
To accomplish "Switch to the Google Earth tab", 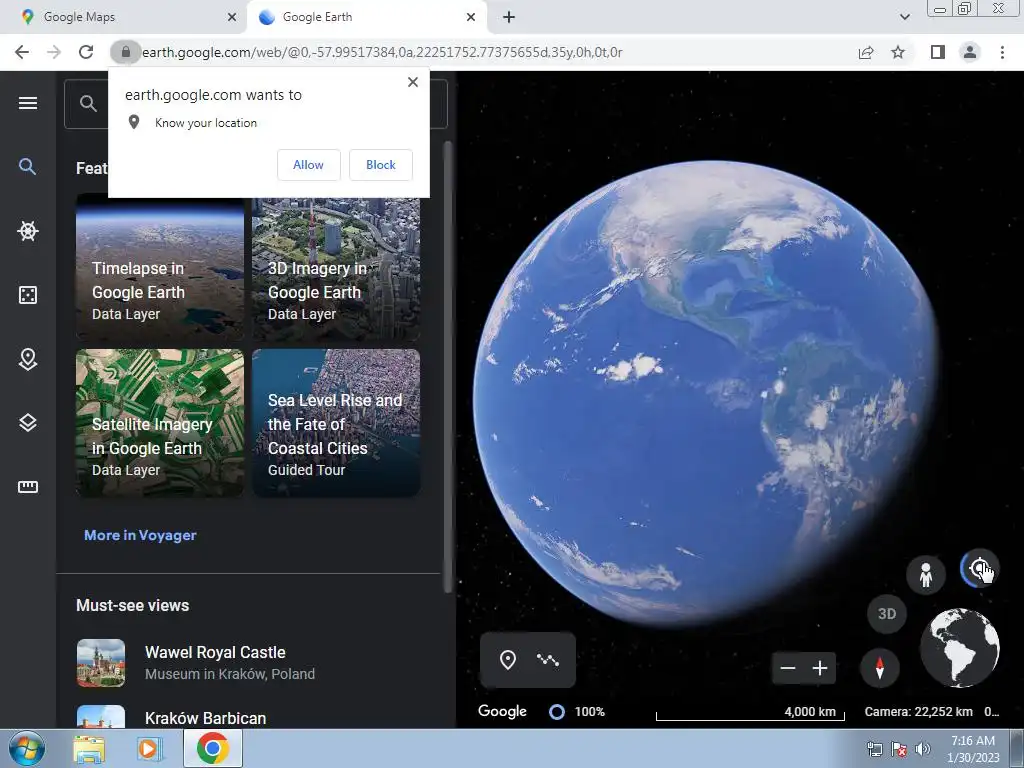I will (366, 17).
